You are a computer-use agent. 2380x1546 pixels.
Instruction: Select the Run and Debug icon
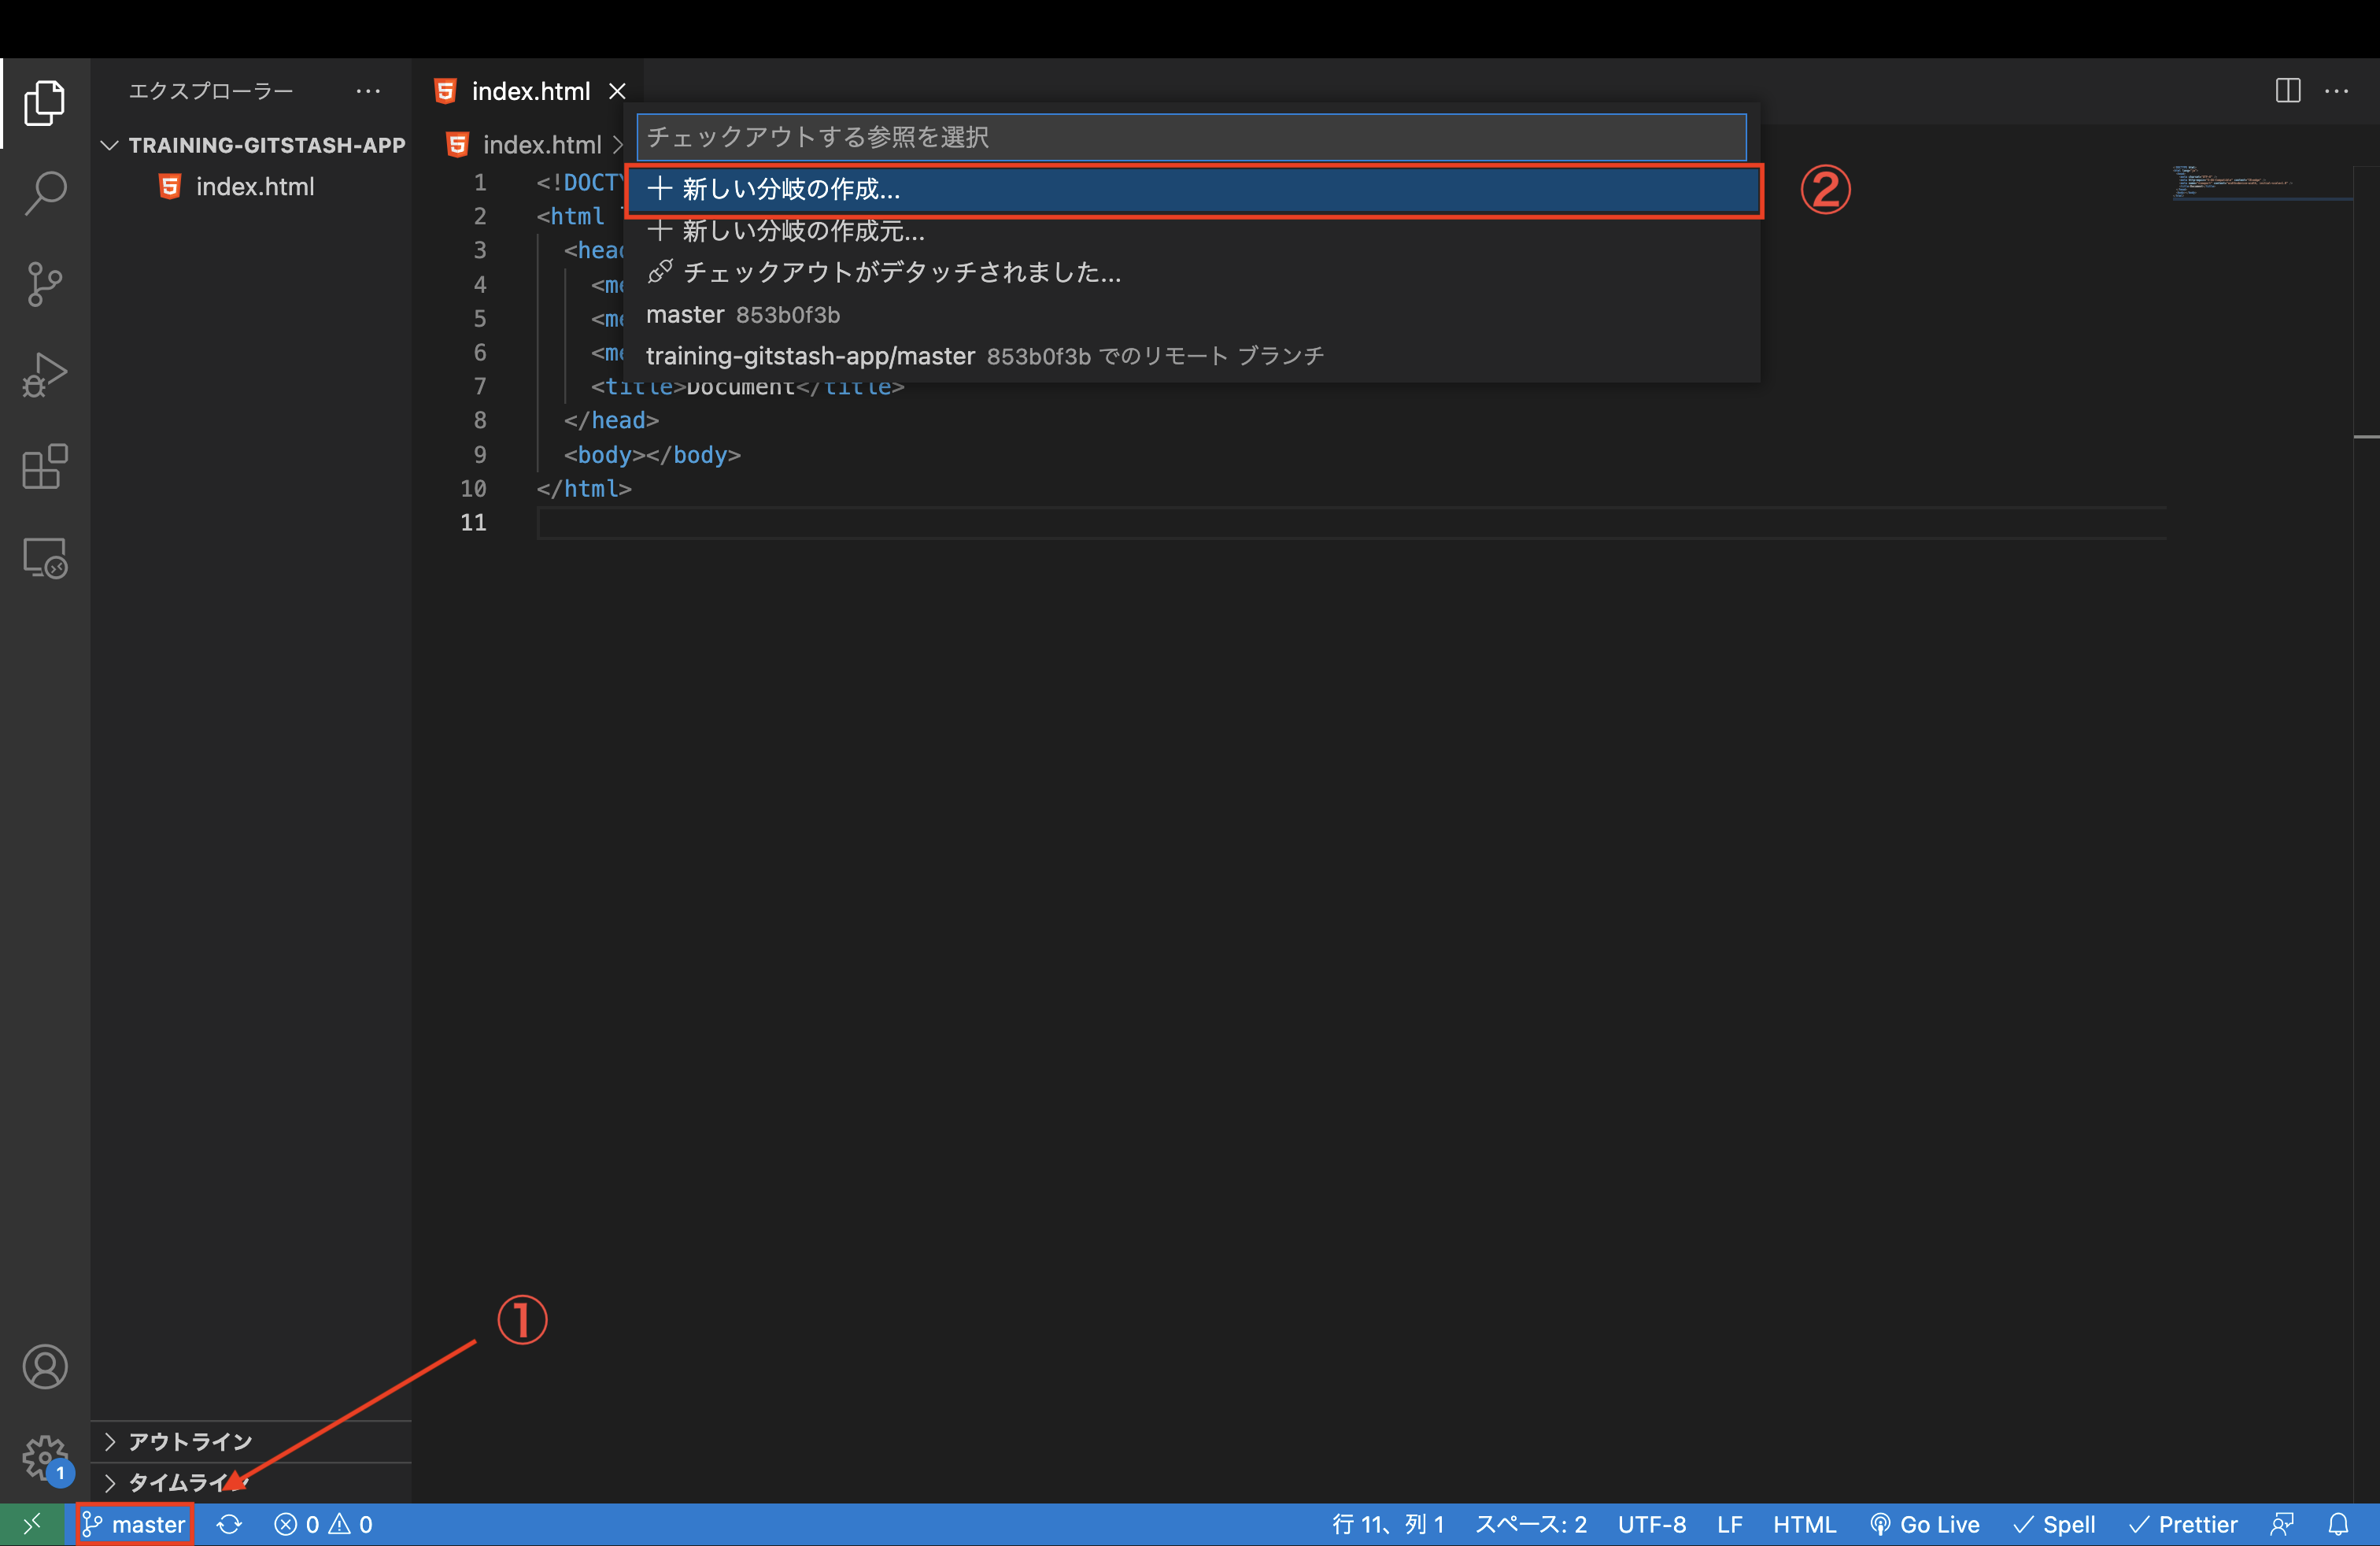click(45, 375)
